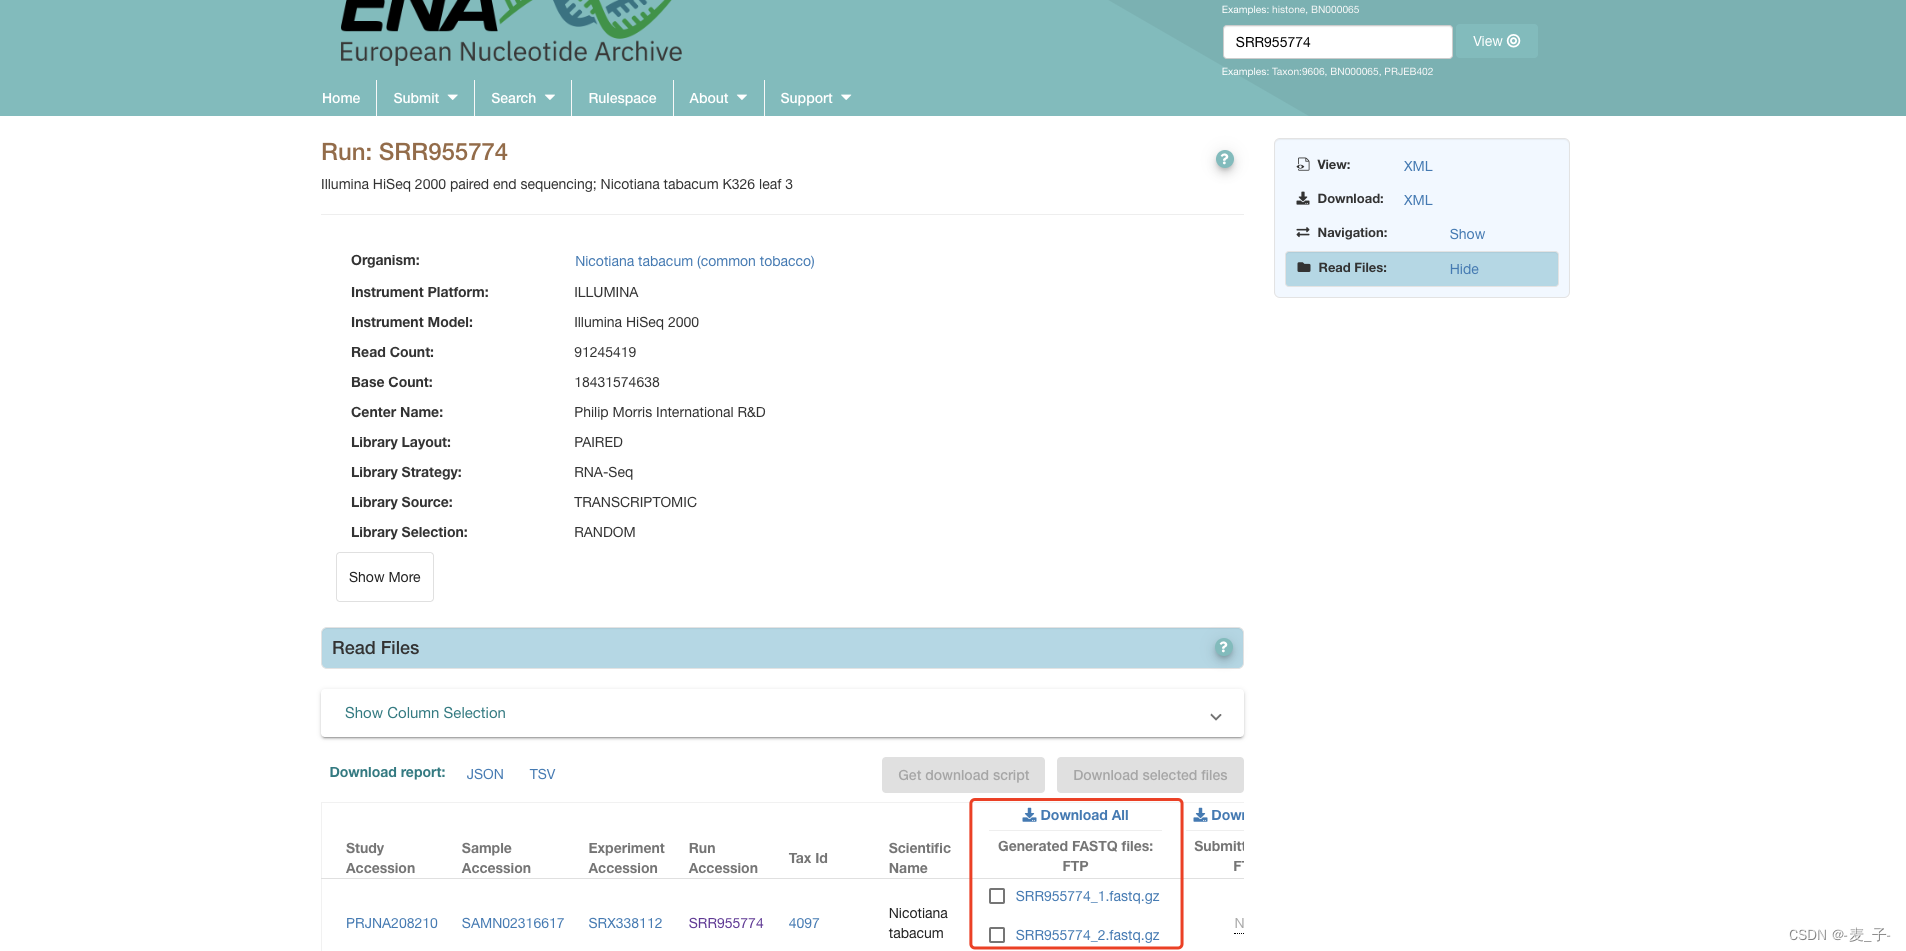Screen dimensions: 1906x951
Task: Click the Experiment Accession column header
Action: click(x=626, y=858)
